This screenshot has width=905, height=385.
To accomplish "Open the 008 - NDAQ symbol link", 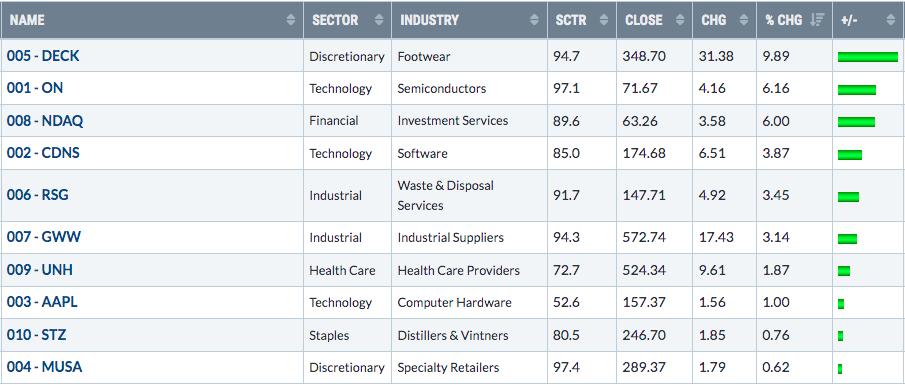I will pos(45,121).
